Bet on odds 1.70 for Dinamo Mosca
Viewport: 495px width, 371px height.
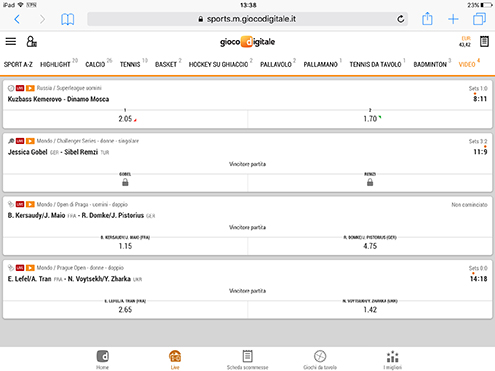[x=370, y=119]
